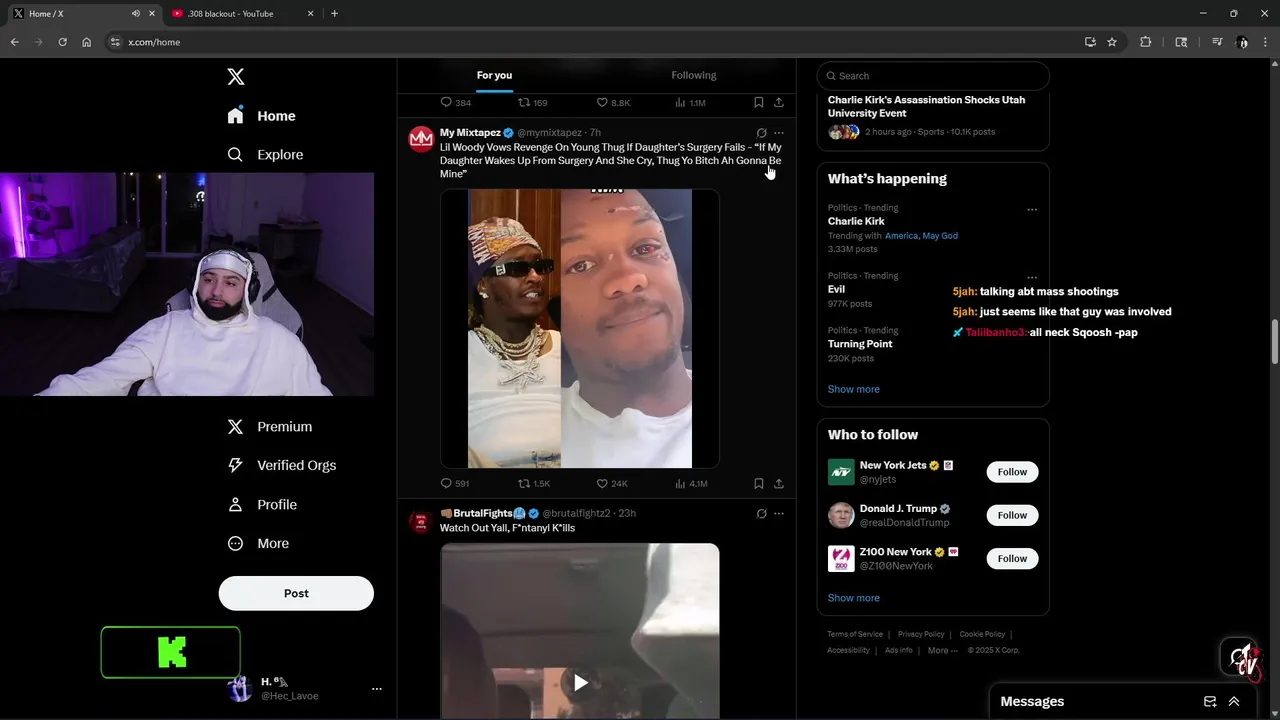Open the Terms of Service link
This screenshot has height=720, width=1280.
coord(855,634)
